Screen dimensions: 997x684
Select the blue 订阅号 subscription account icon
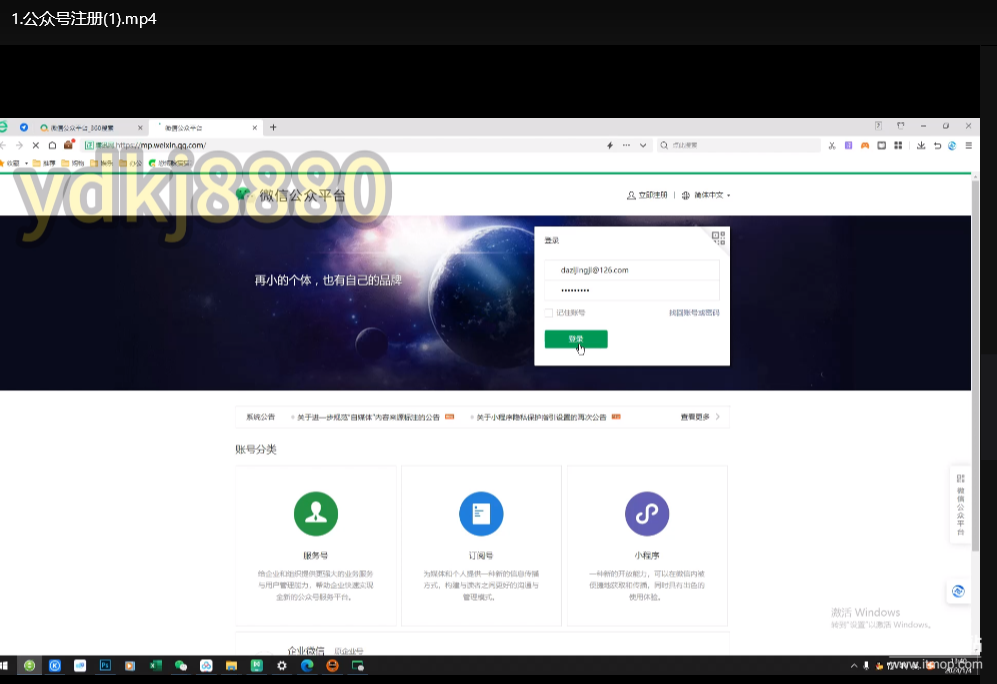[x=481, y=513]
